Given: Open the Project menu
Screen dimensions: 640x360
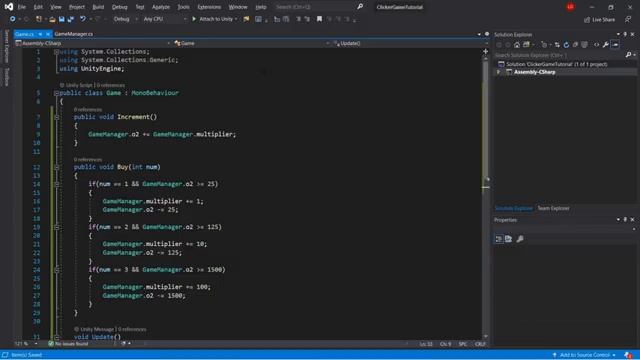Looking at the screenshot, I should 77,7.
